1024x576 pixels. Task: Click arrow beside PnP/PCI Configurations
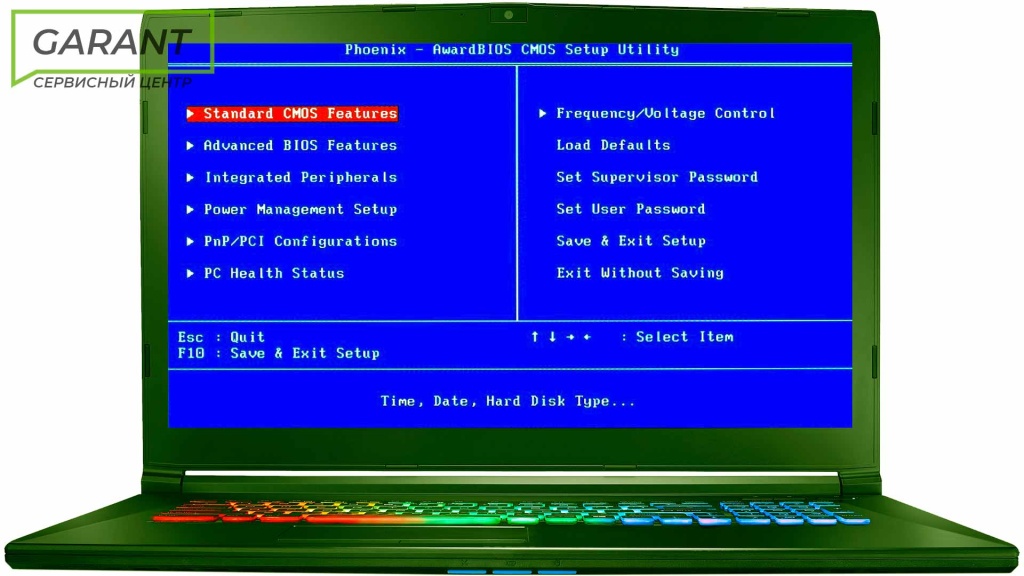(x=190, y=242)
